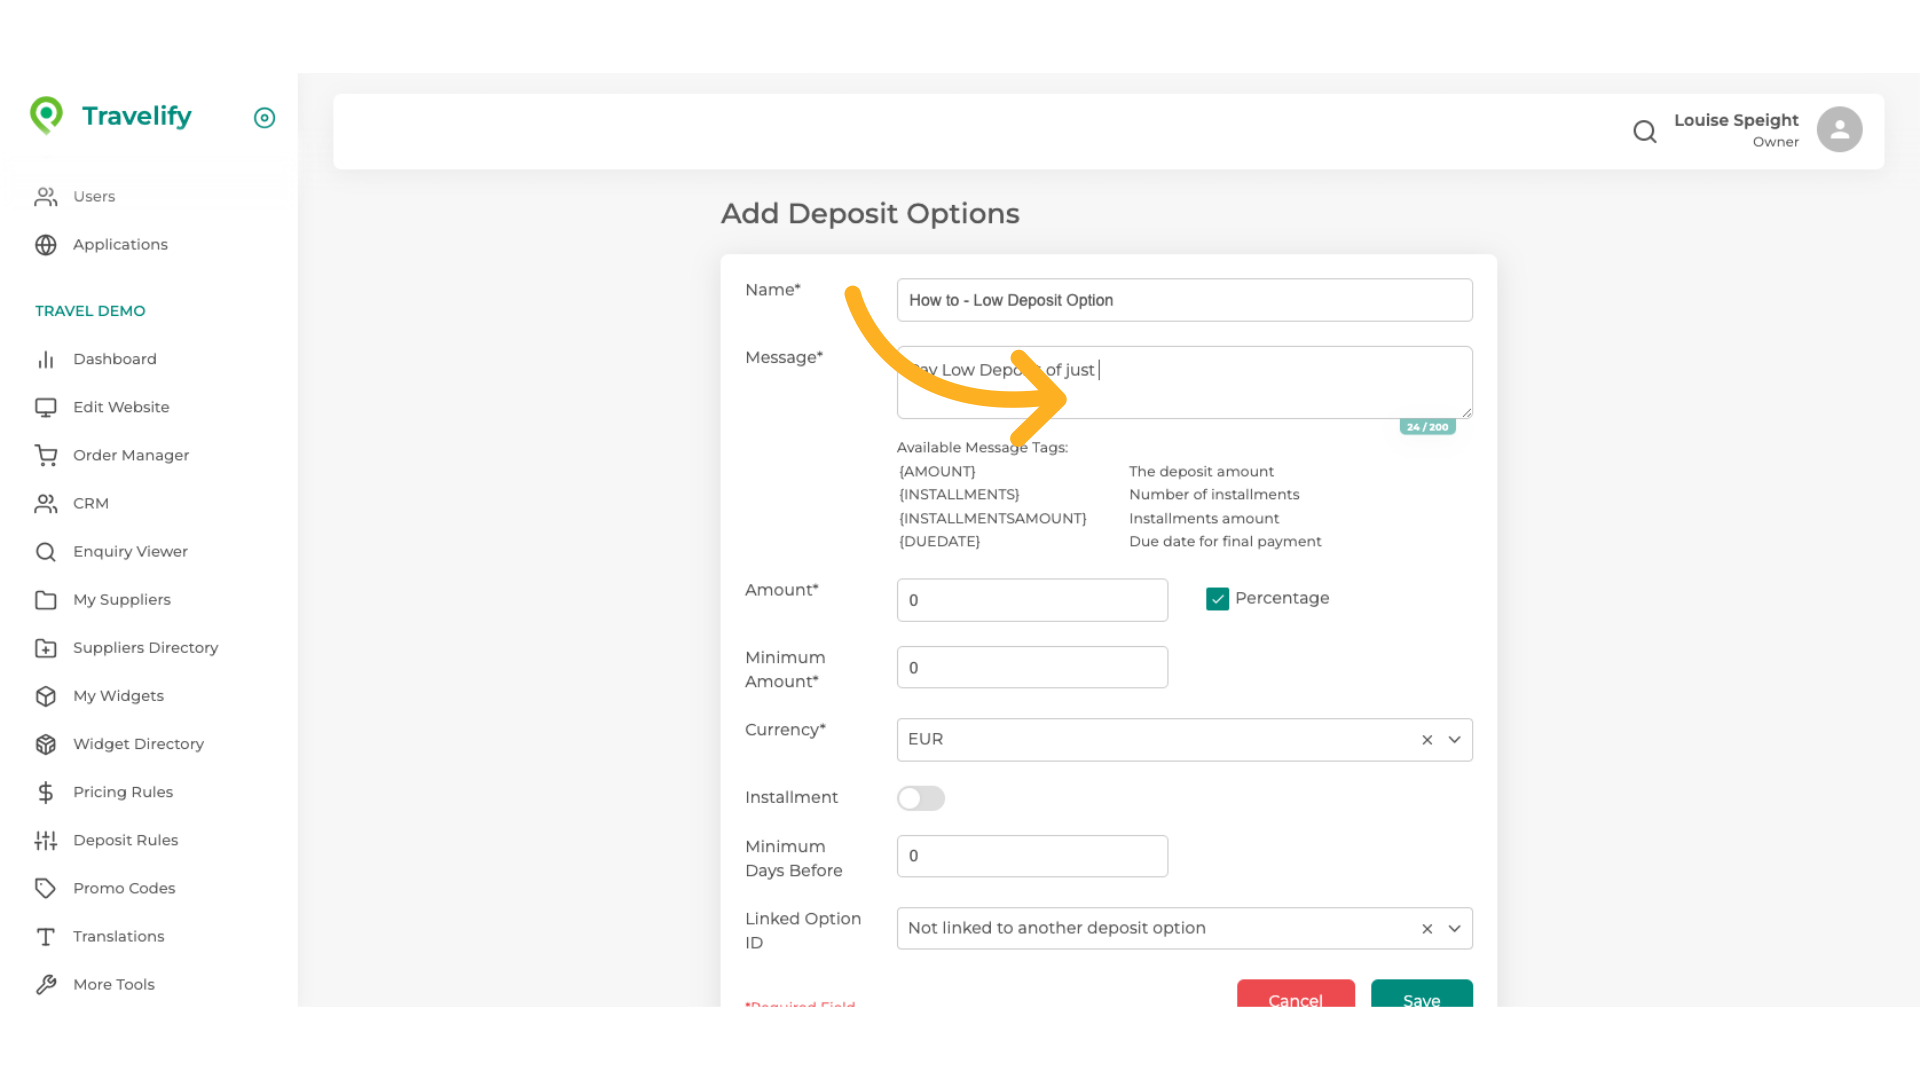Select the Pricing Rules dollar icon

[46, 792]
